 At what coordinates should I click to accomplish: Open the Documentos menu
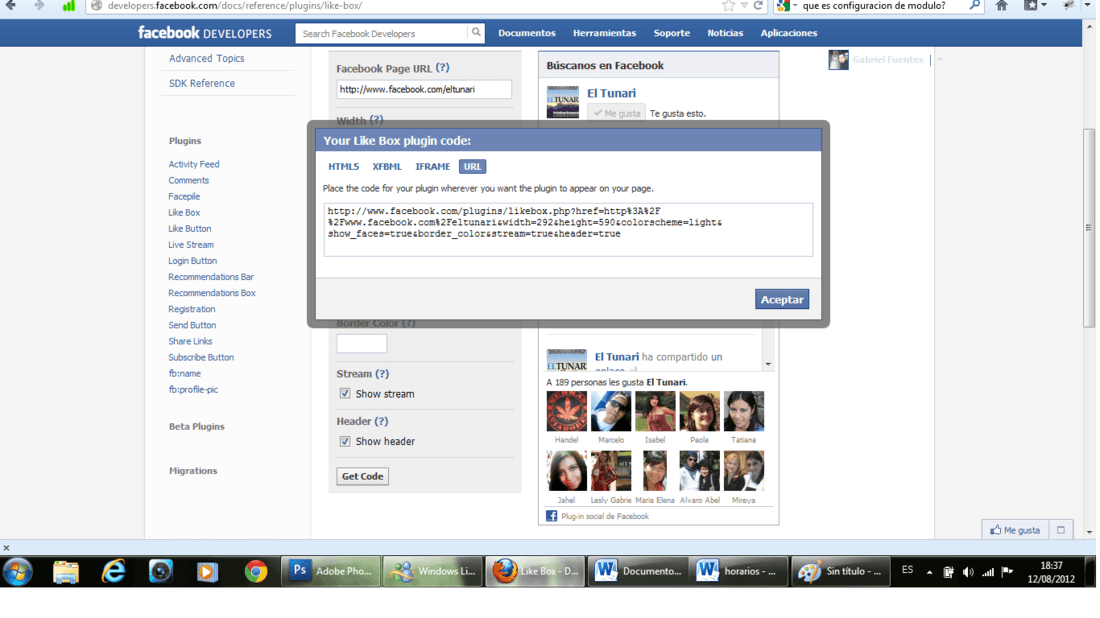coord(527,33)
